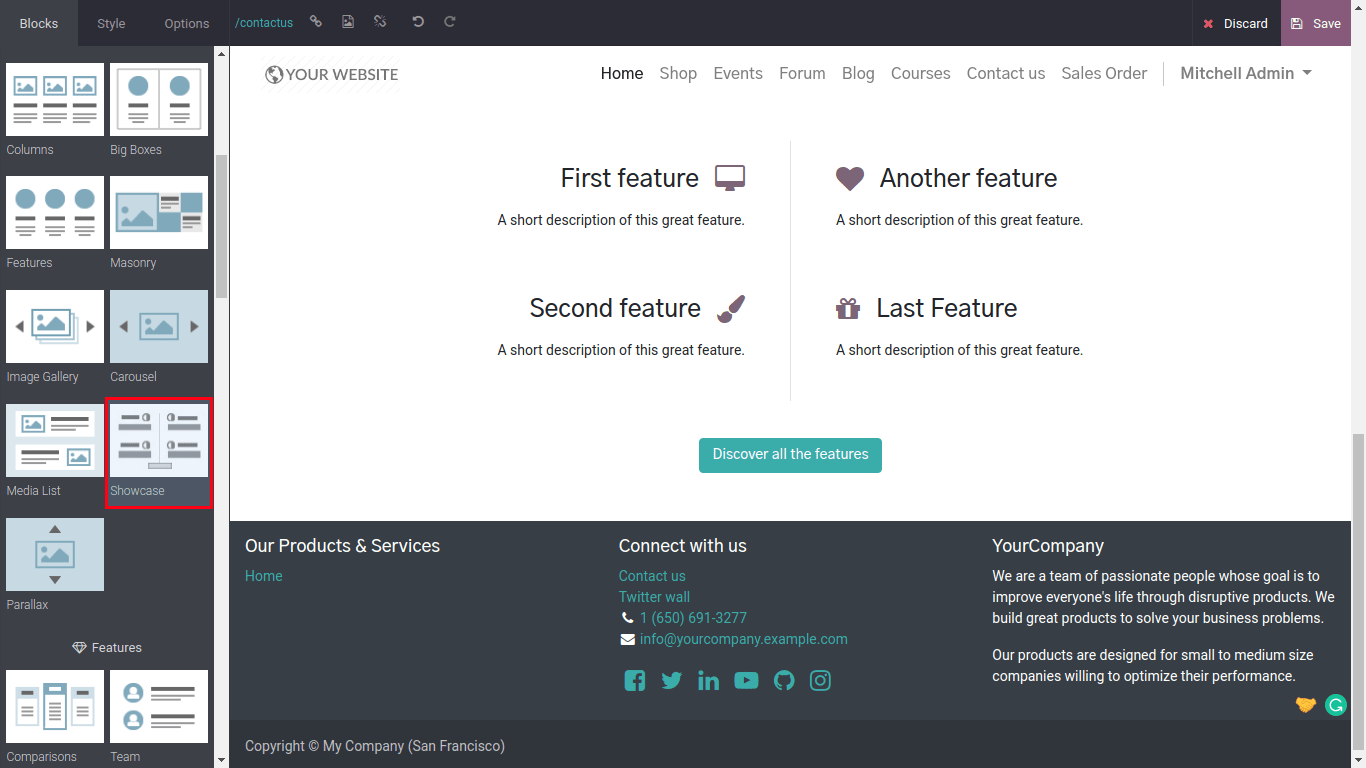Select the Image Gallery block
The image size is (1366, 768).
pos(55,327)
